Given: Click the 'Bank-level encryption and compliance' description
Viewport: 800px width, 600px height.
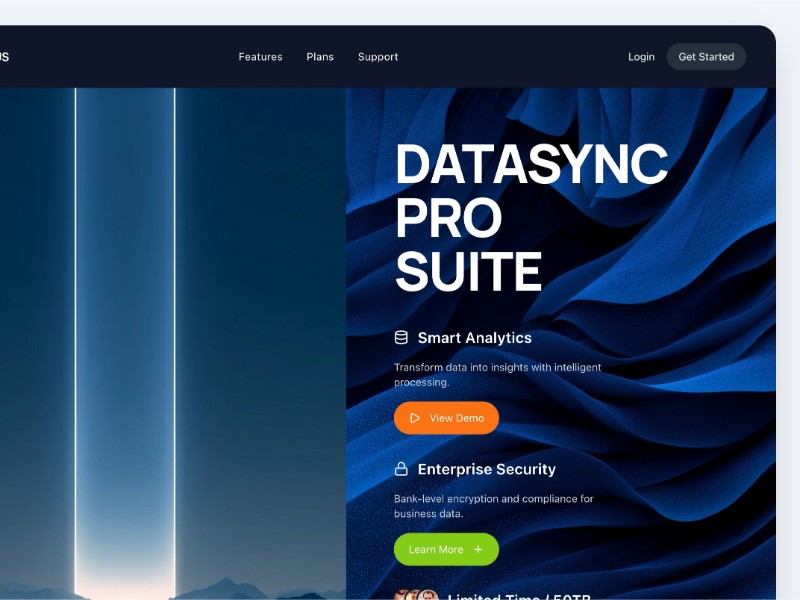Looking at the screenshot, I should pos(494,506).
